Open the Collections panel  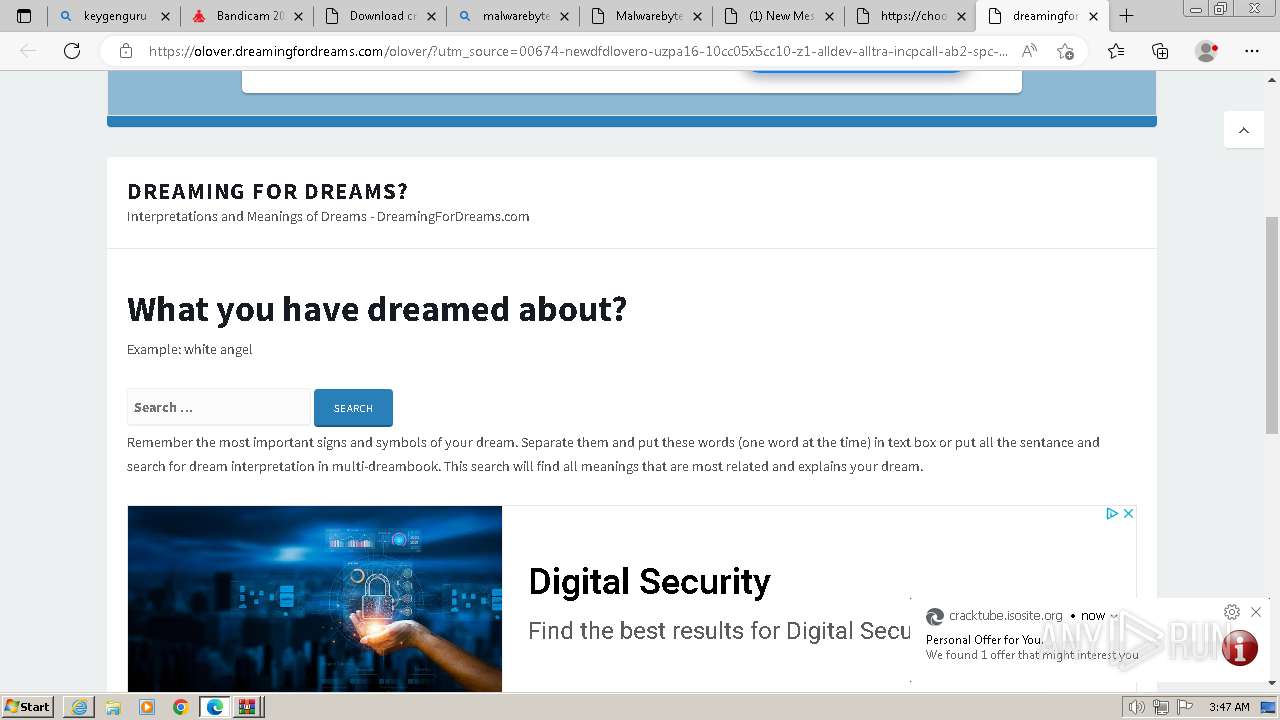[1160, 51]
